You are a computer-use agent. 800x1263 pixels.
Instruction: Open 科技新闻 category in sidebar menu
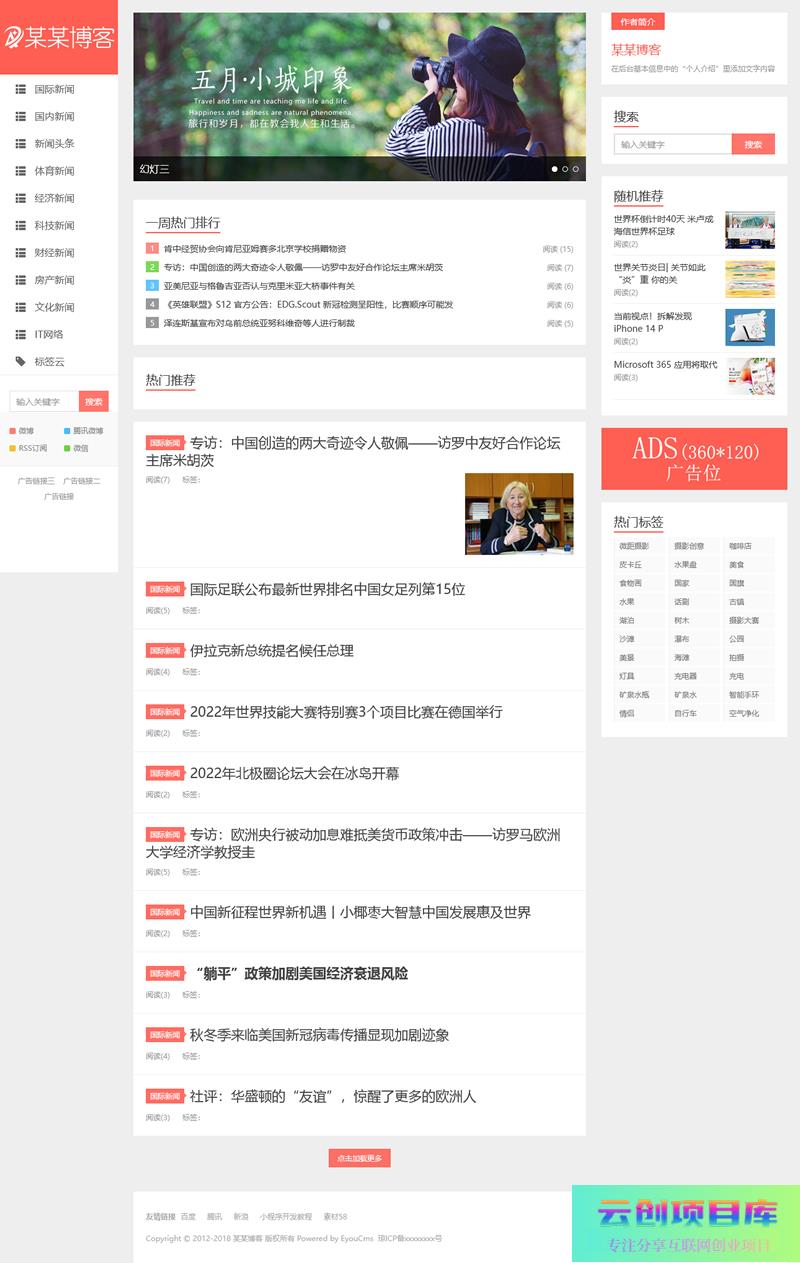tap(54, 225)
